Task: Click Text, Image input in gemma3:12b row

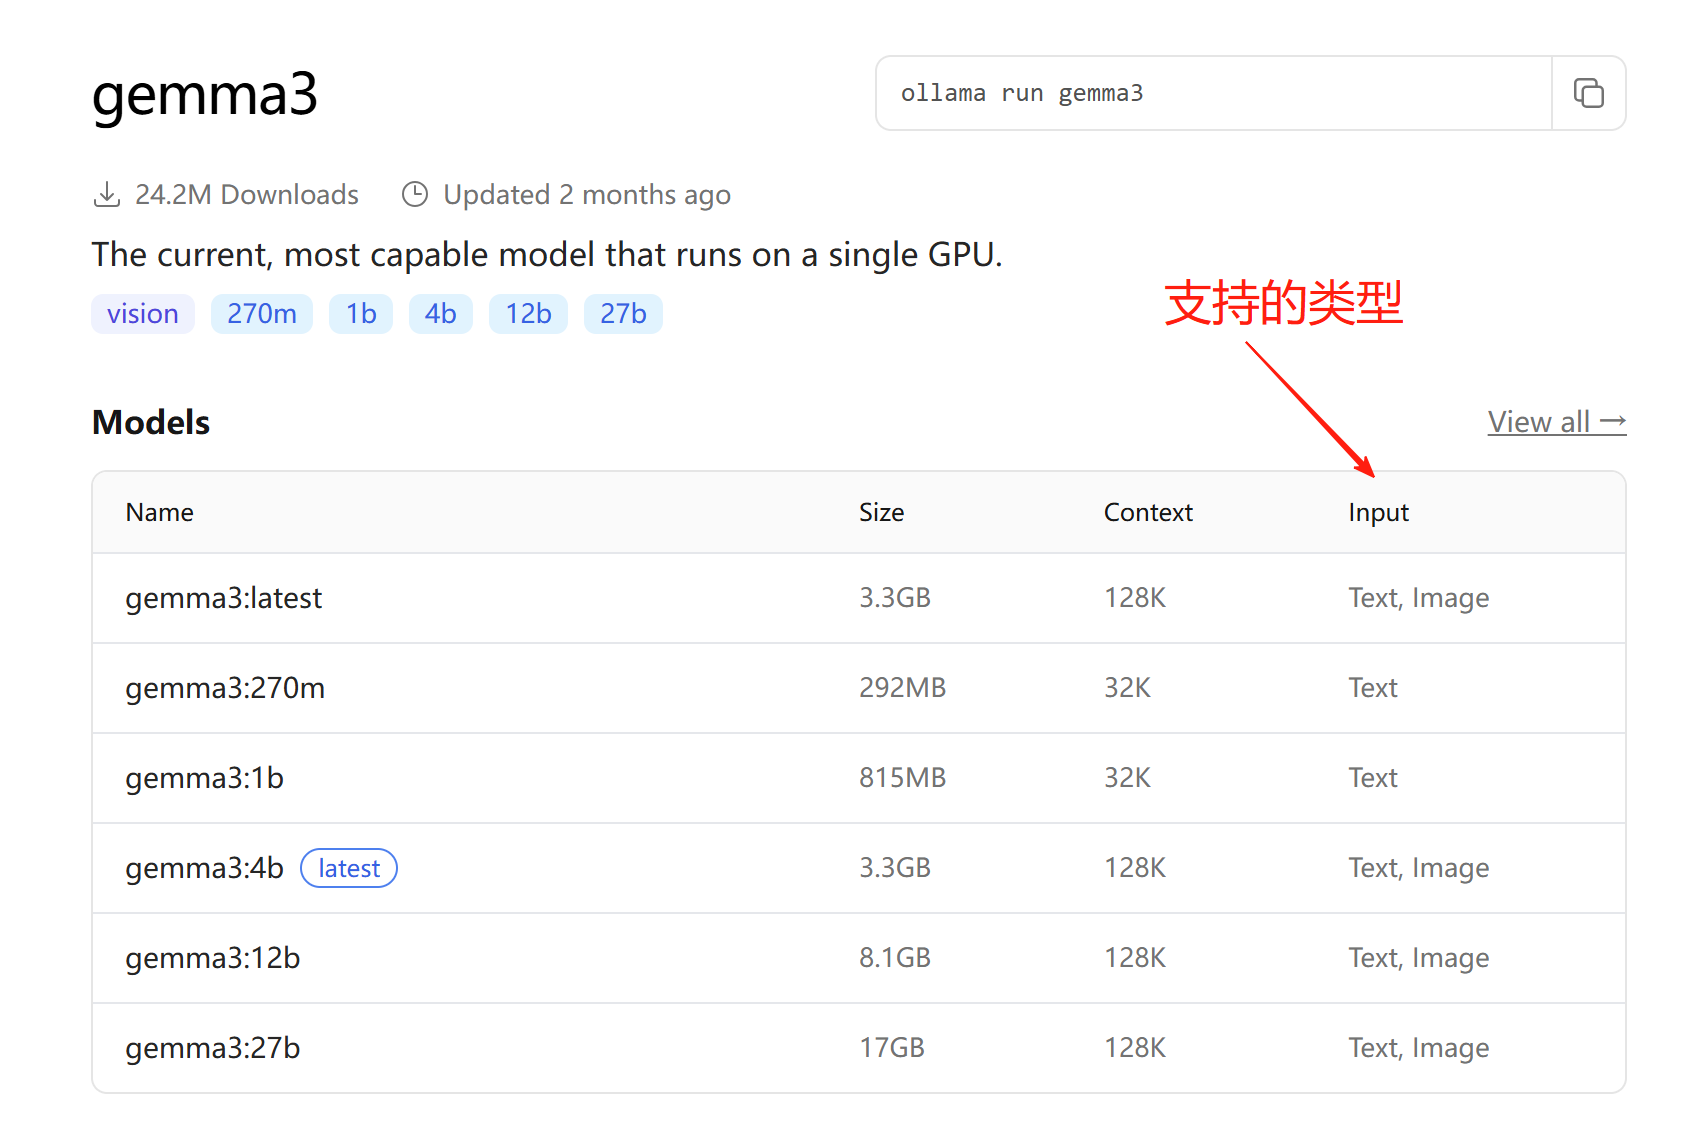Action: pos(1419,958)
